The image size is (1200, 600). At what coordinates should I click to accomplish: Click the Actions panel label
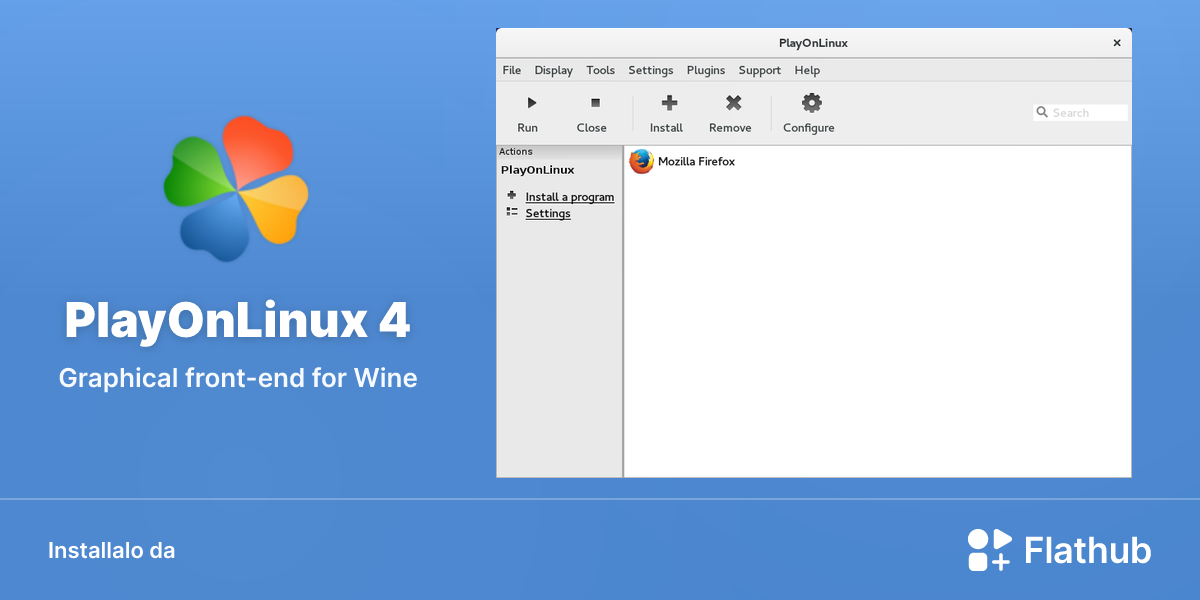(x=516, y=152)
